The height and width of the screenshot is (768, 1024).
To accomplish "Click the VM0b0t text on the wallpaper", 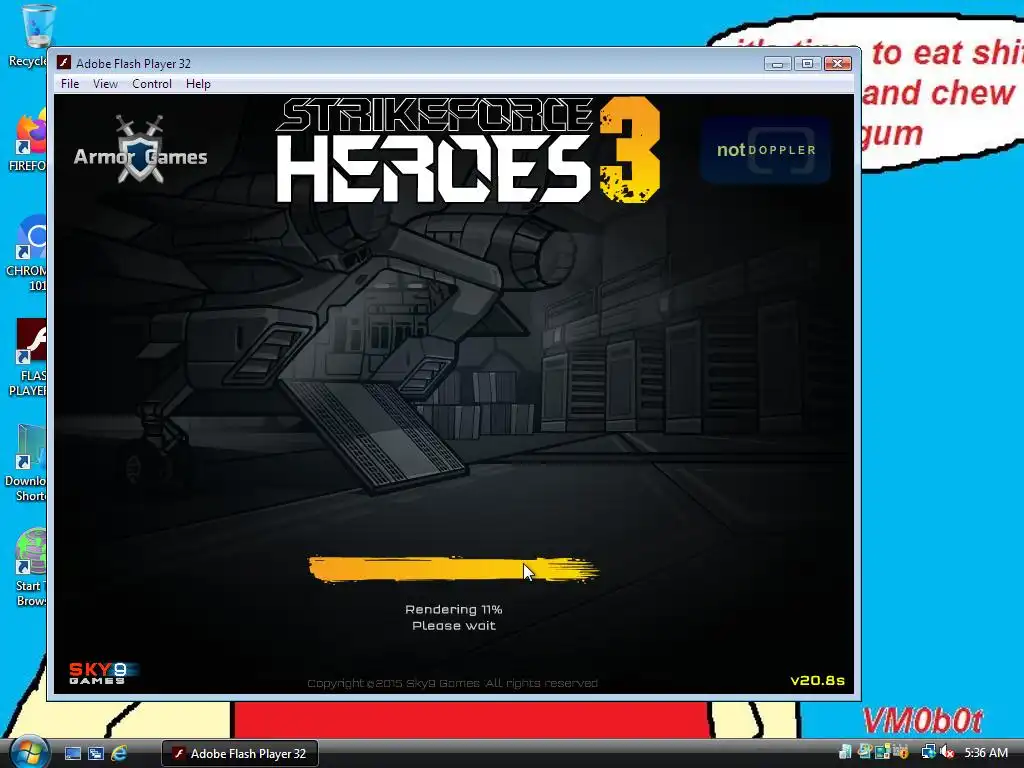I will click(923, 721).
